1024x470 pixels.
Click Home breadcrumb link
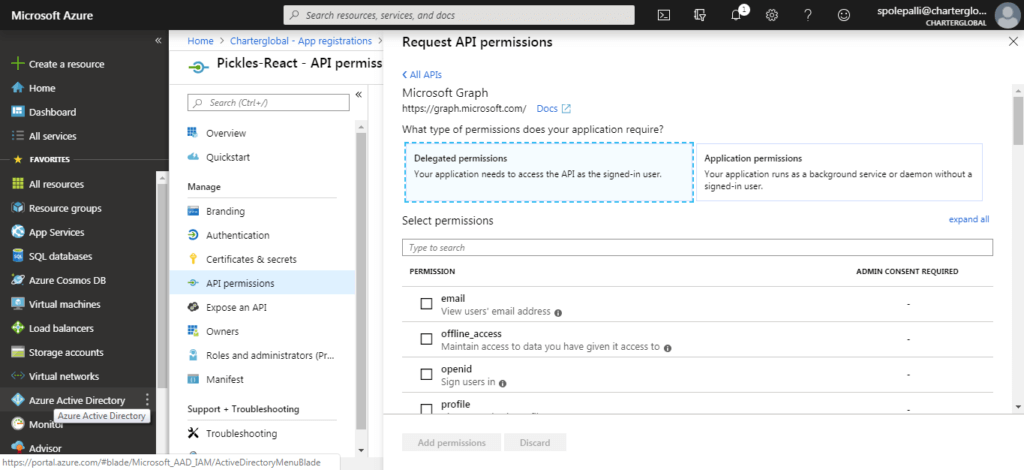coord(200,40)
